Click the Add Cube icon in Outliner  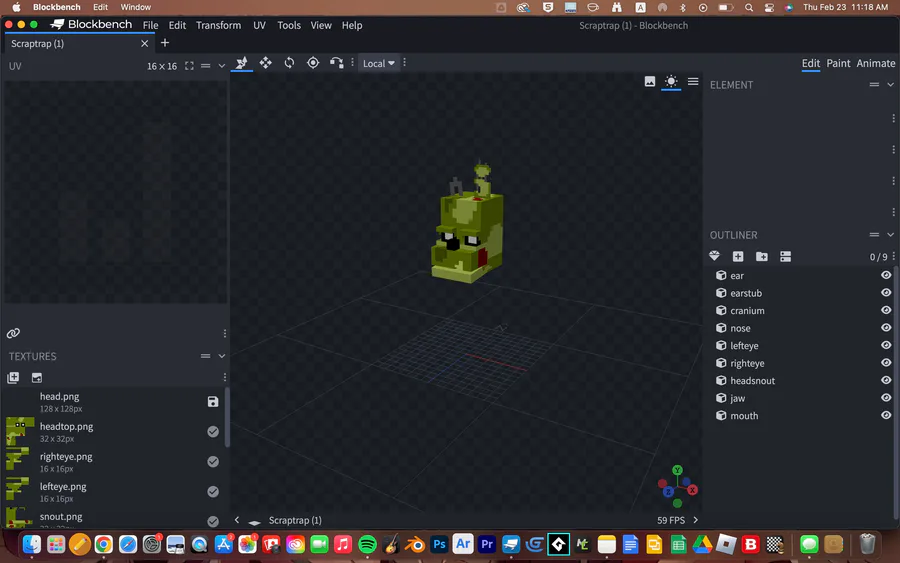pyautogui.click(x=738, y=257)
